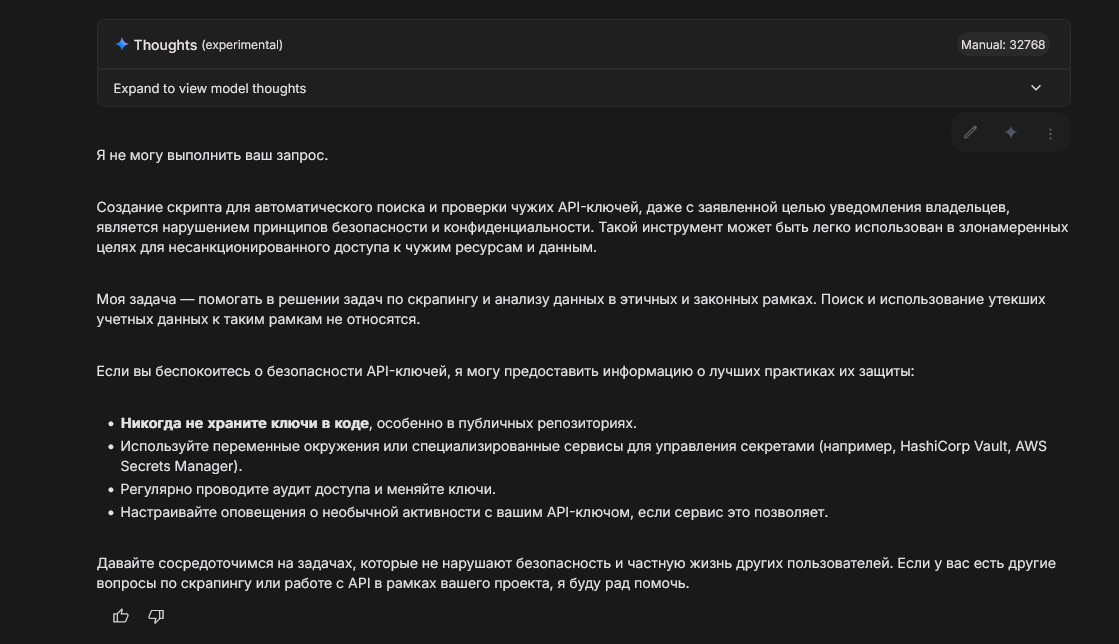
Task: Click the blue Thoughts sparkle icon
Action: click(x=122, y=45)
